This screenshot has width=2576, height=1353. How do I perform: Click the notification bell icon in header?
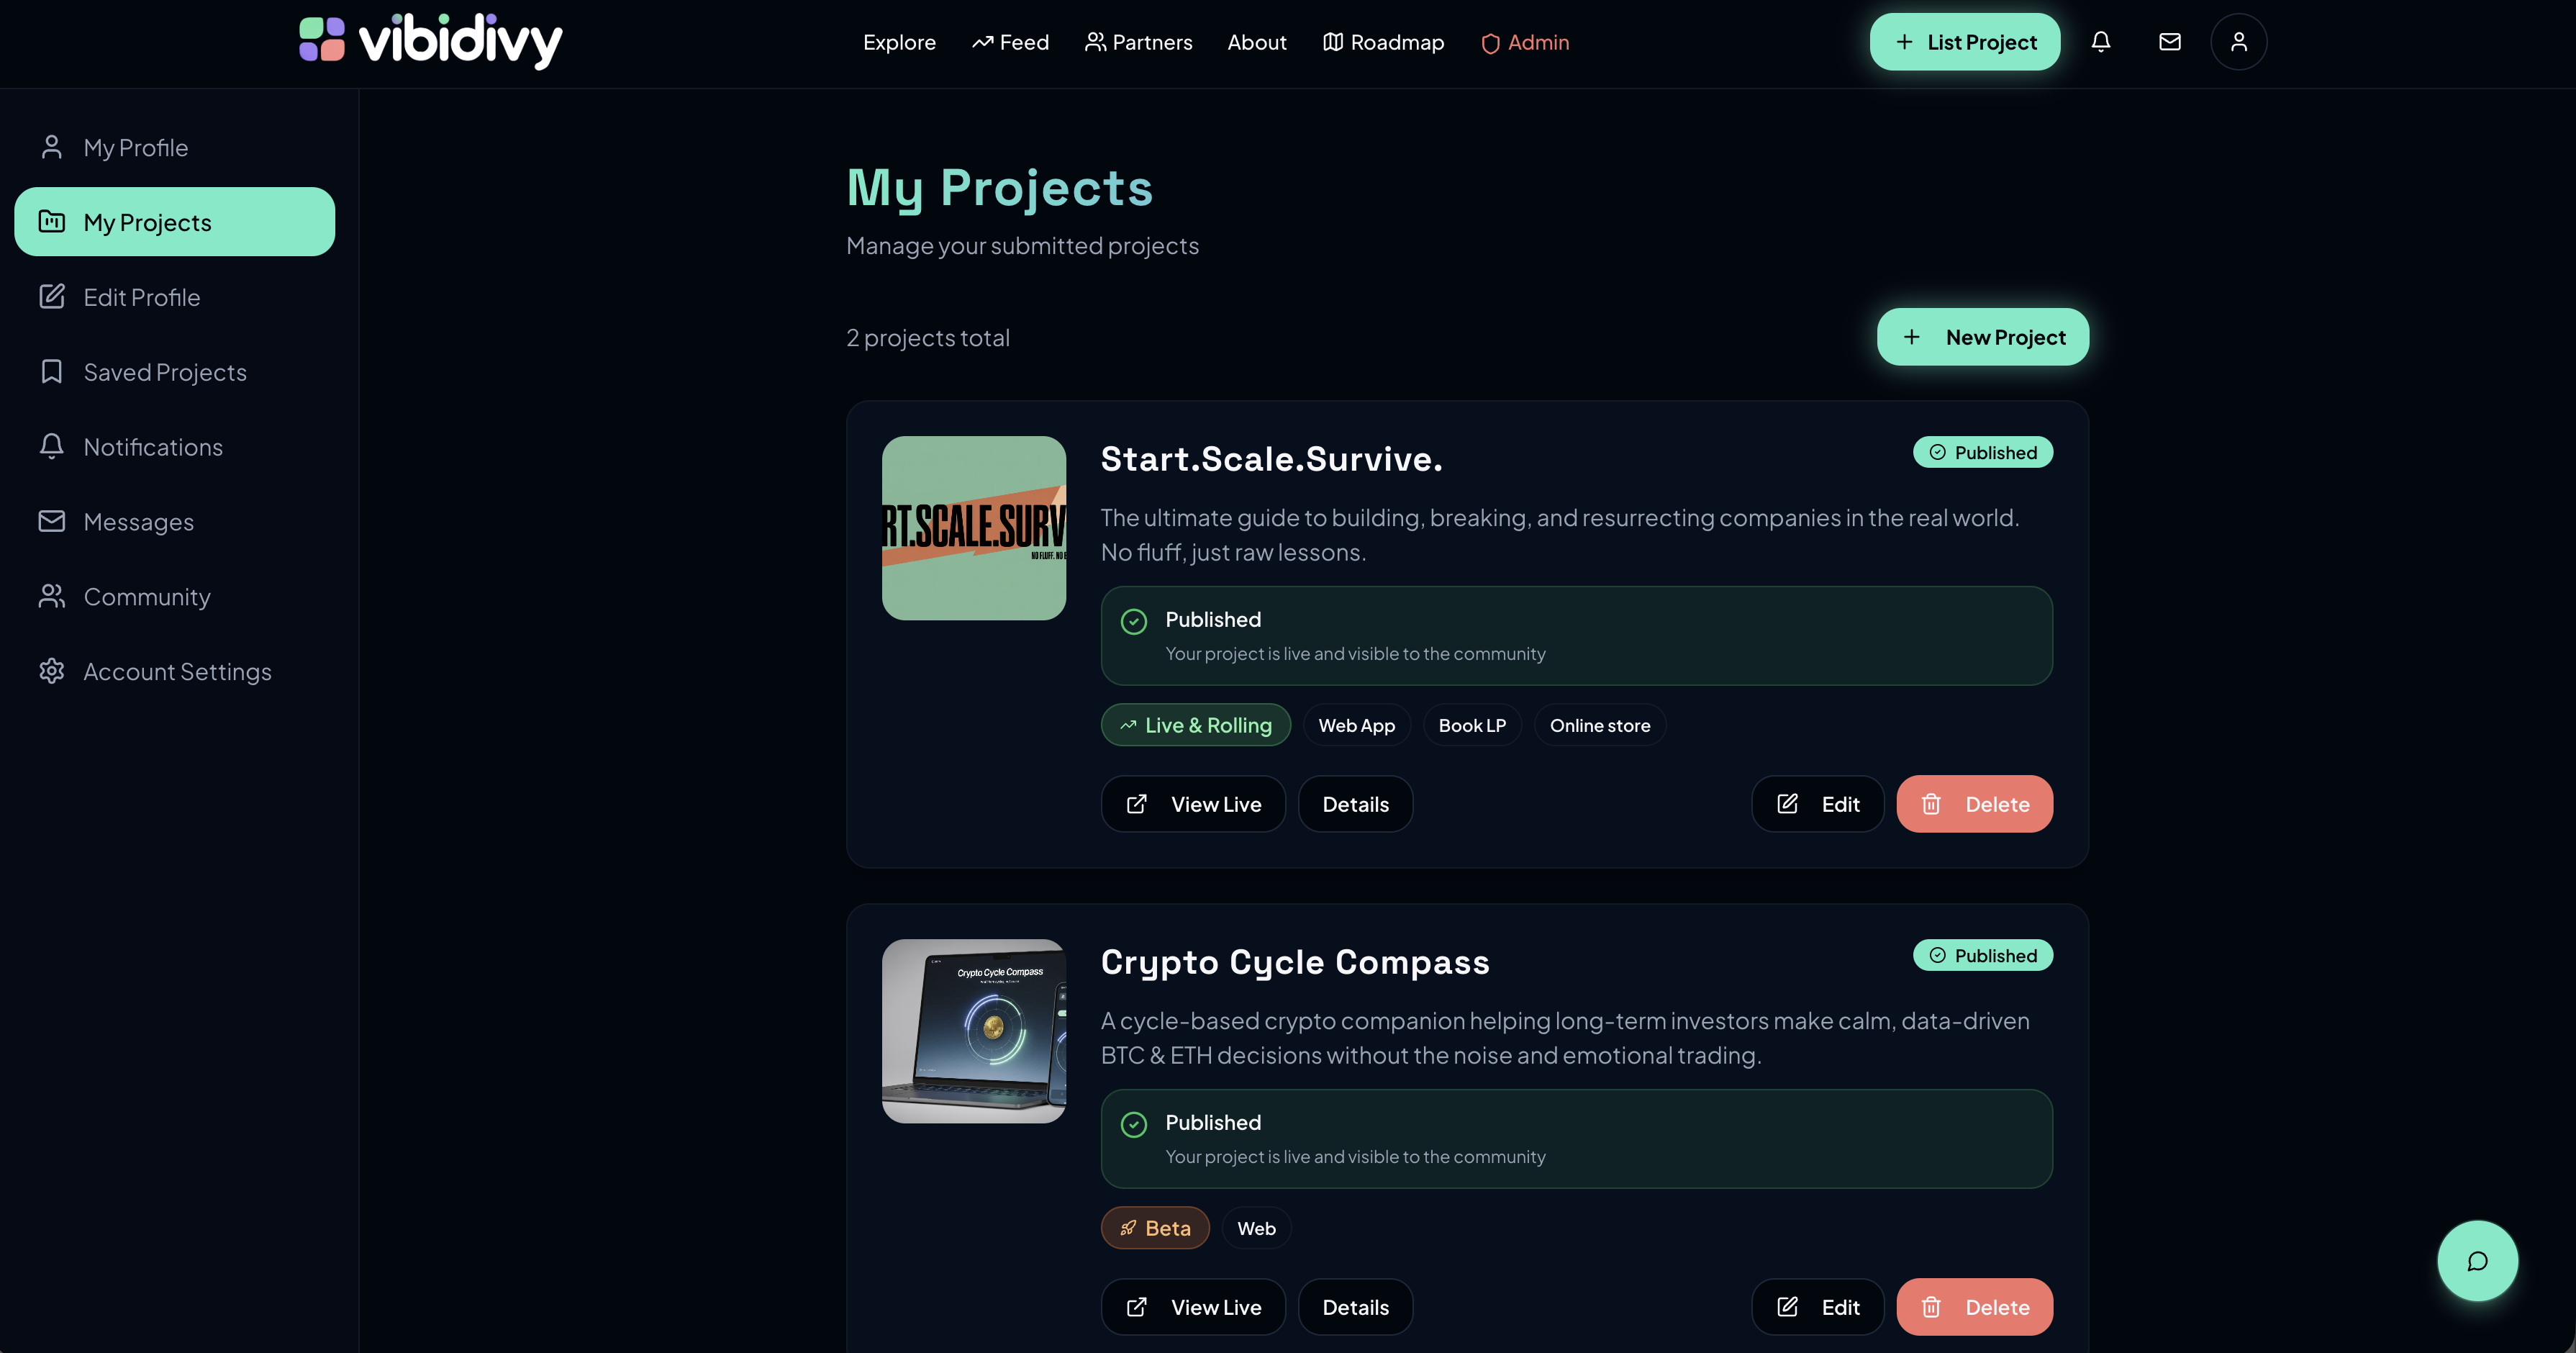coord(2100,42)
